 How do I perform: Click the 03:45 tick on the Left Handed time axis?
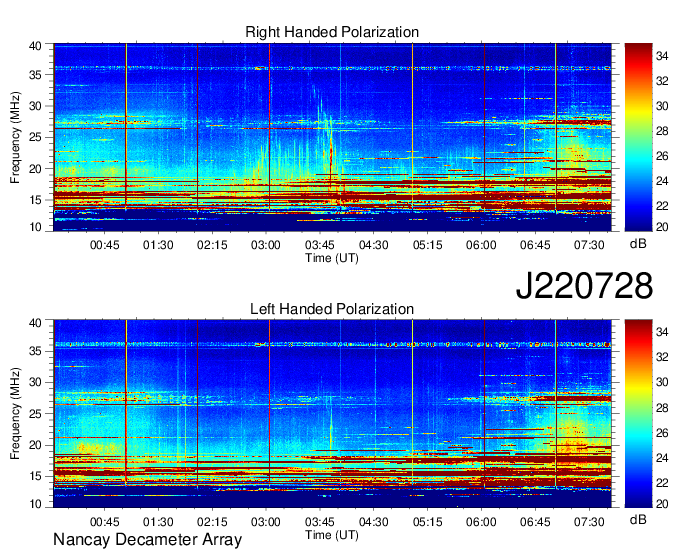point(320,522)
